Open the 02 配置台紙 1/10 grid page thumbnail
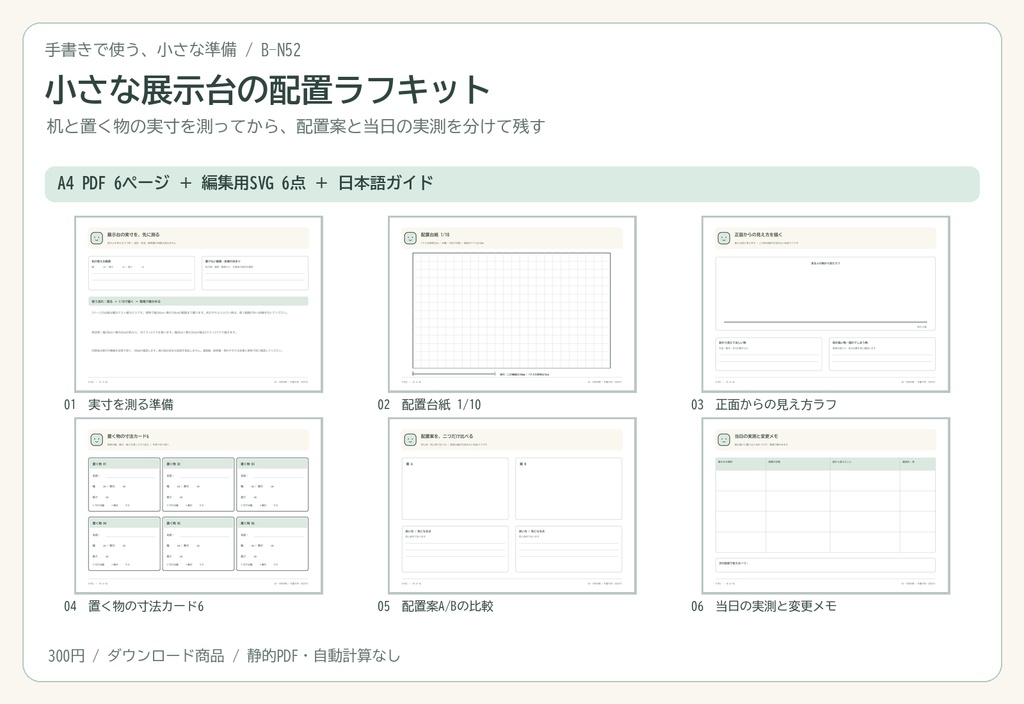 pyautogui.click(x=512, y=304)
